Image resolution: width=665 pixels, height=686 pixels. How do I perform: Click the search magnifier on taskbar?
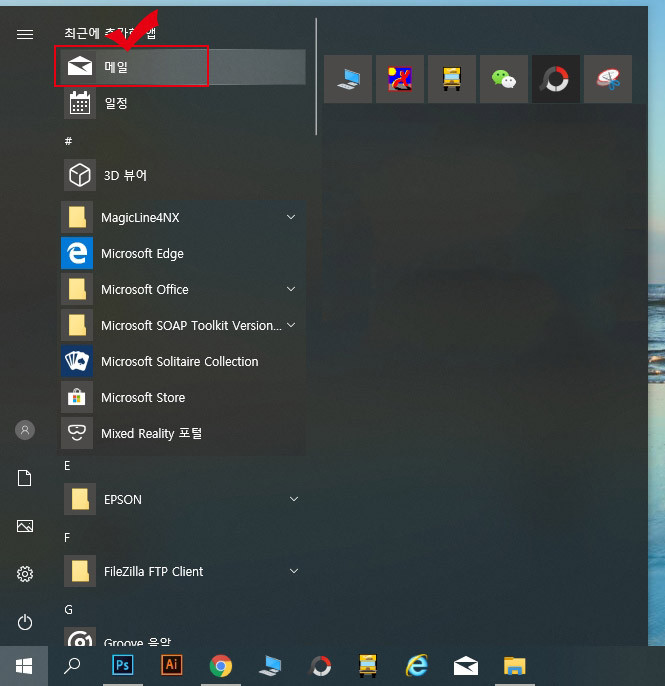(x=72, y=666)
